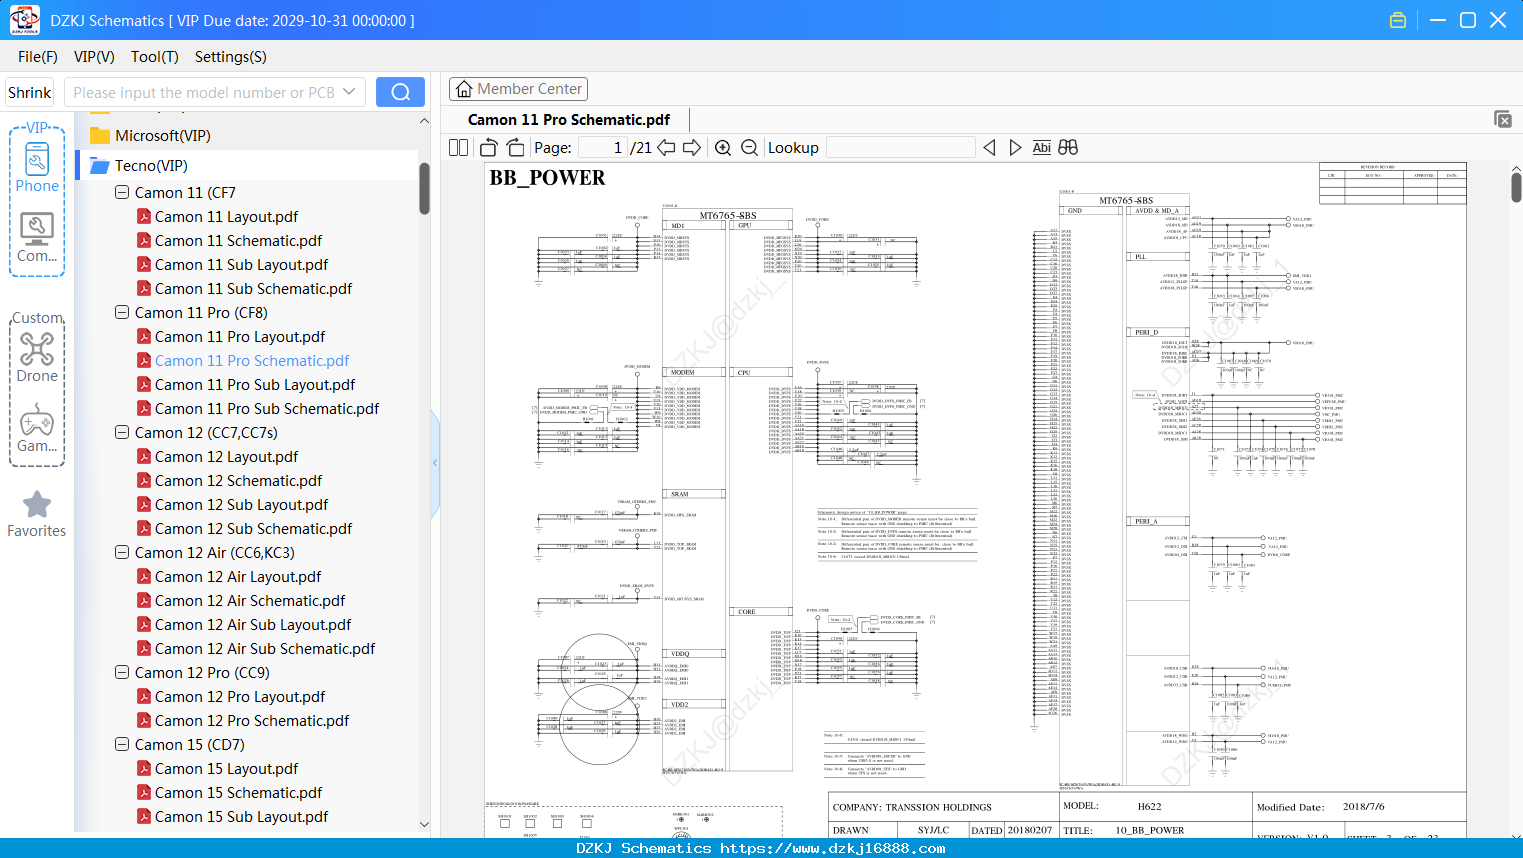This screenshot has height=858, width=1523.
Task: Open Camon 11 Sub Layout.pdf
Action: click(x=241, y=264)
